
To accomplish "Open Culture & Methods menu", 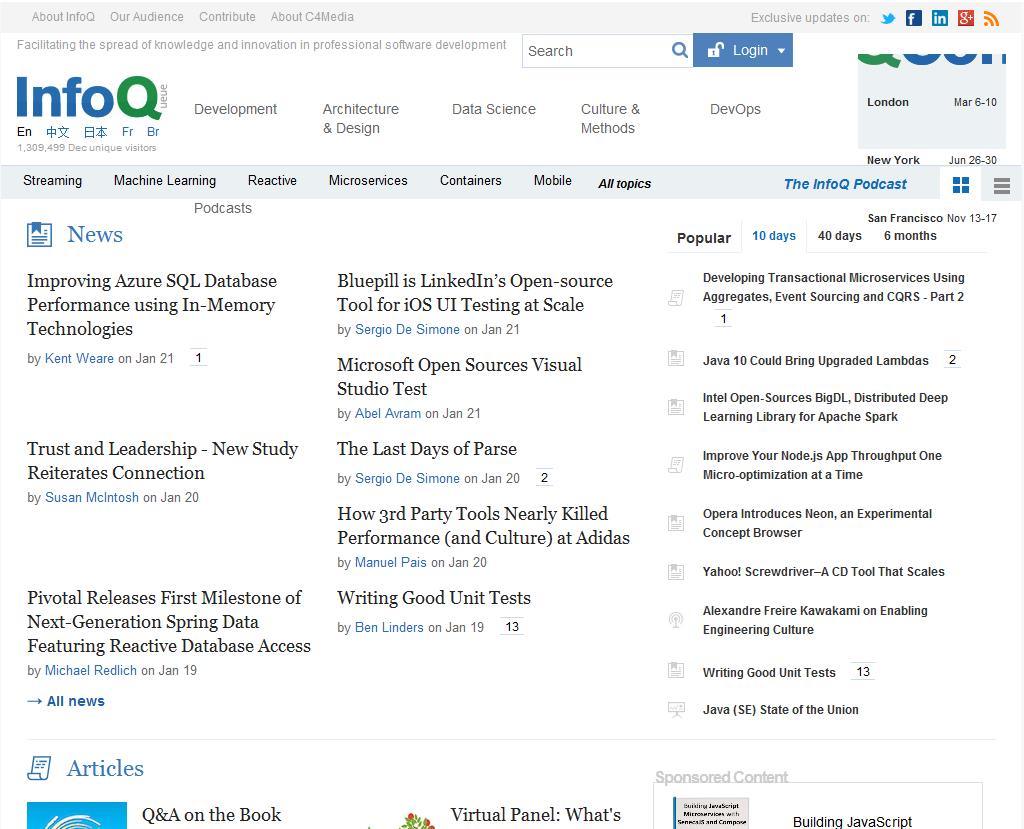I will [610, 118].
